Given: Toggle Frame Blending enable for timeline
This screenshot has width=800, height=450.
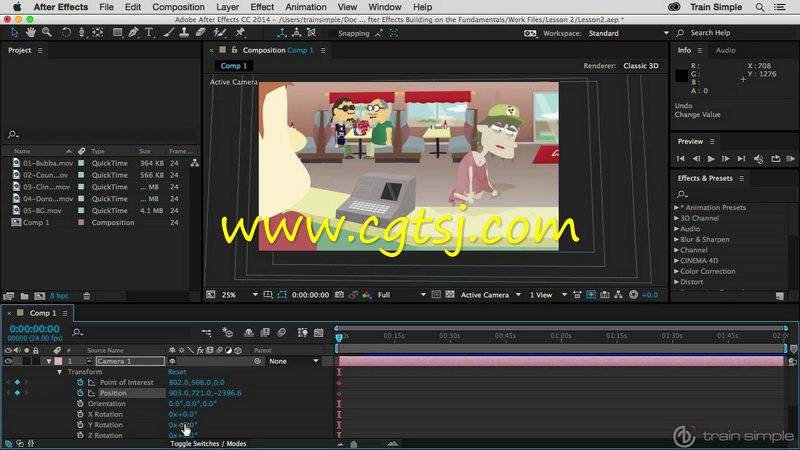Looking at the screenshot, I should tap(265, 333).
